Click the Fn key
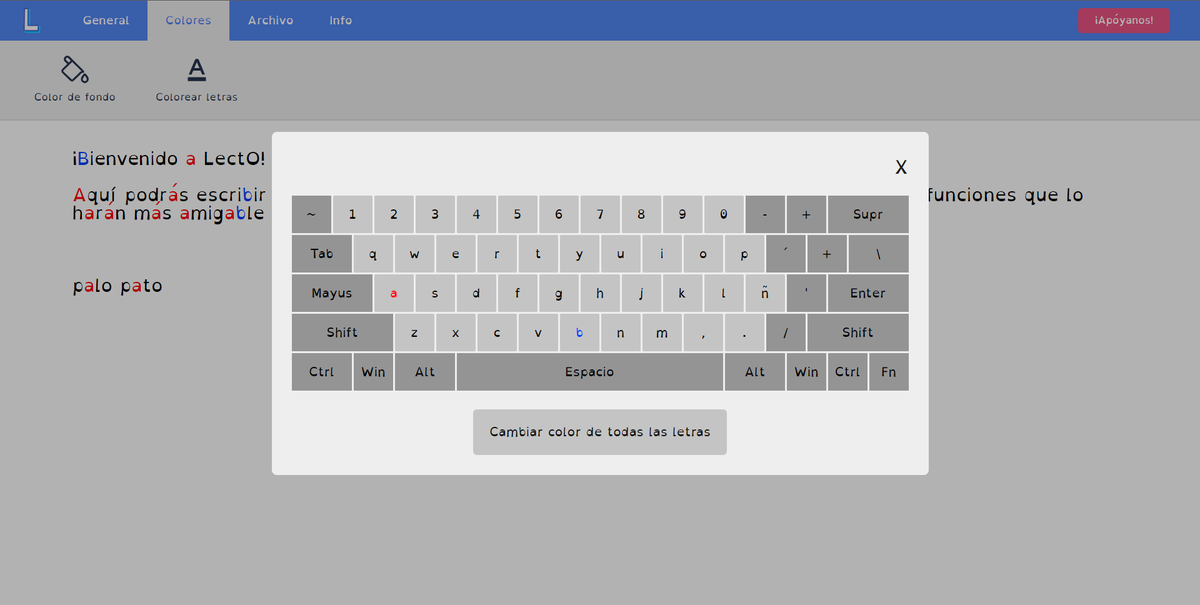Image resolution: width=1200 pixels, height=605 pixels. [x=889, y=372]
